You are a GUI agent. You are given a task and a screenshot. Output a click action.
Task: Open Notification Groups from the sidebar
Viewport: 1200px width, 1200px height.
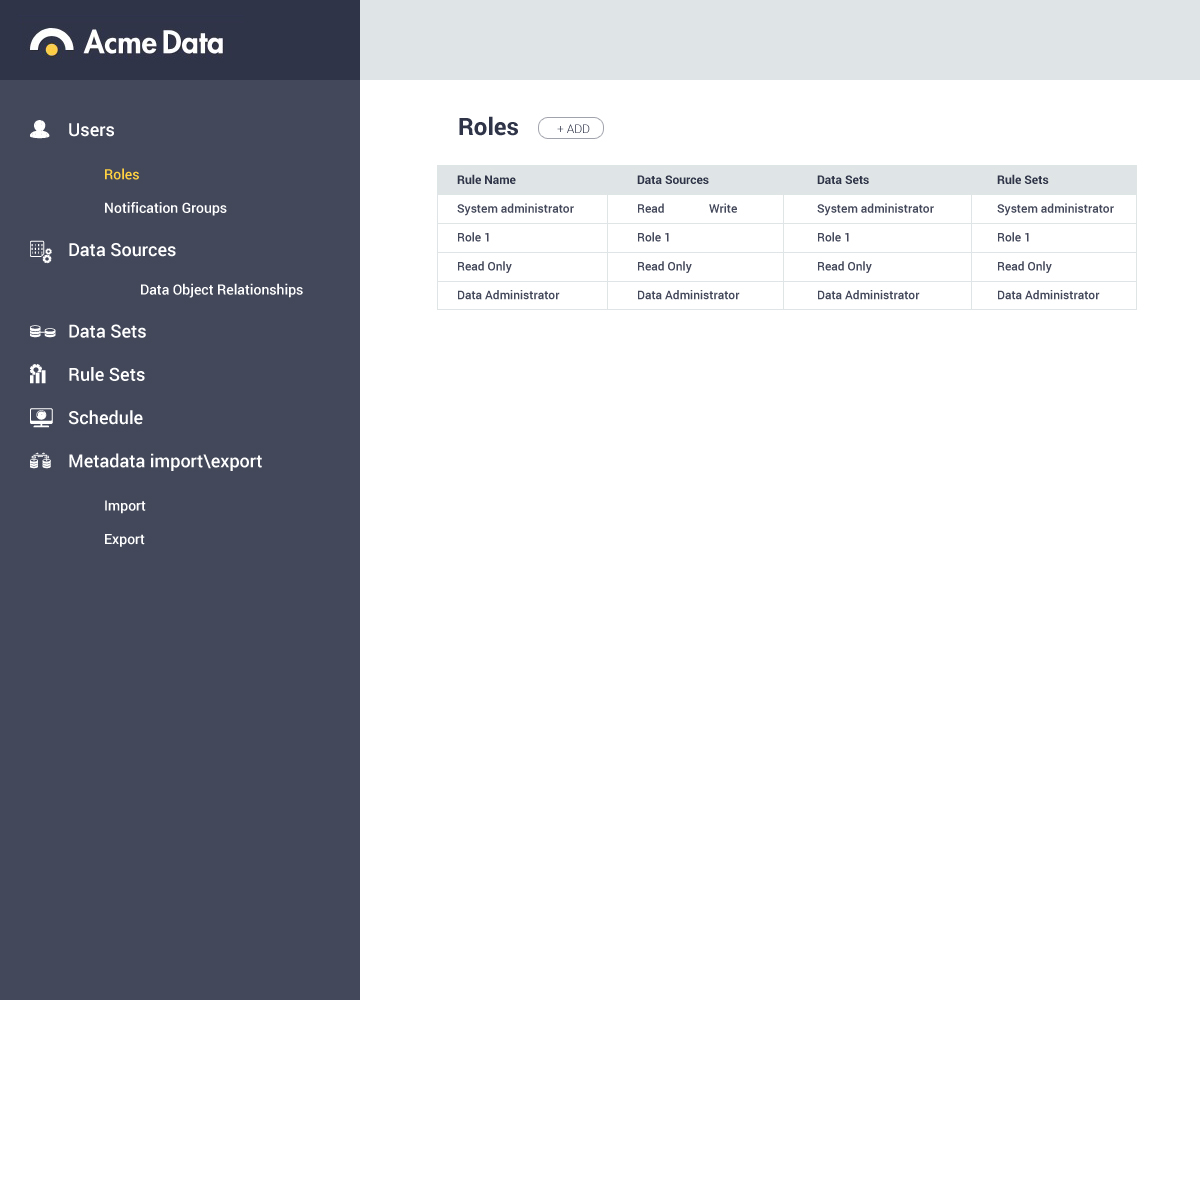(x=165, y=208)
